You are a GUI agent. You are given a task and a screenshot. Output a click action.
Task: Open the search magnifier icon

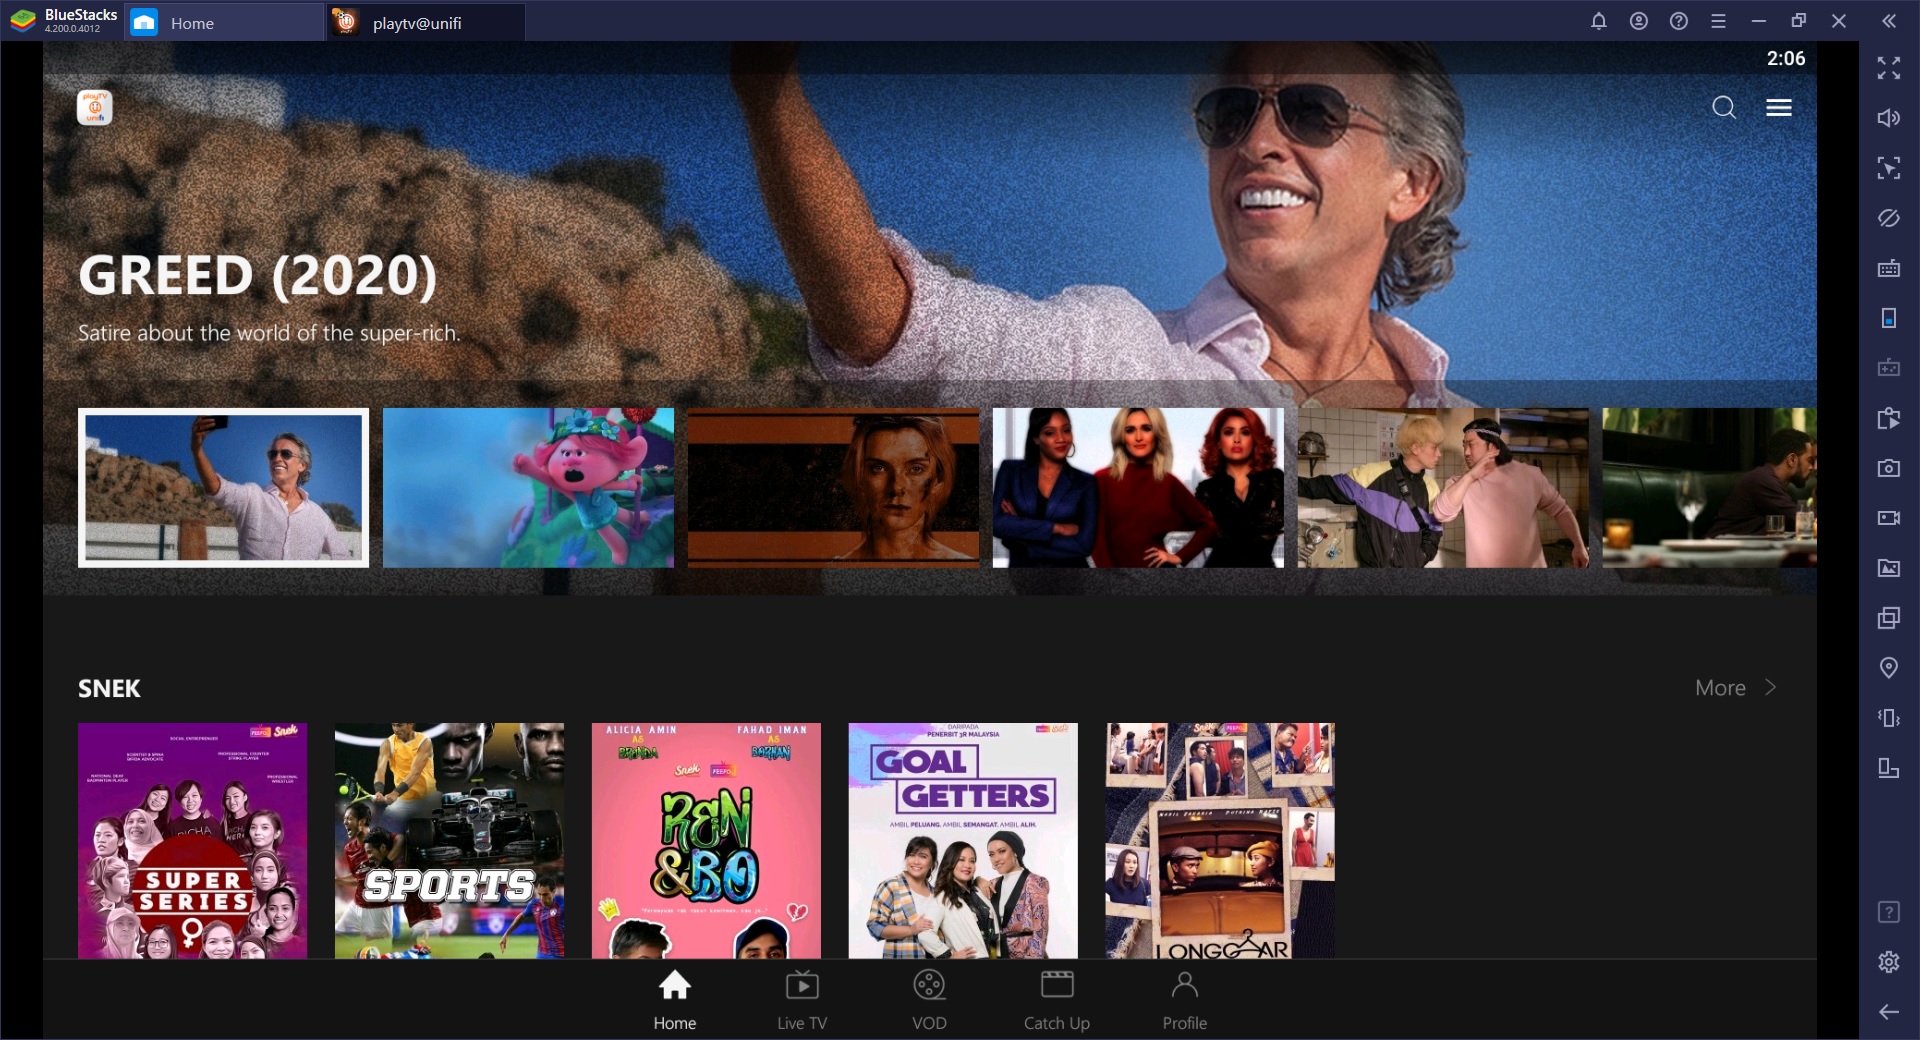pyautogui.click(x=1723, y=107)
